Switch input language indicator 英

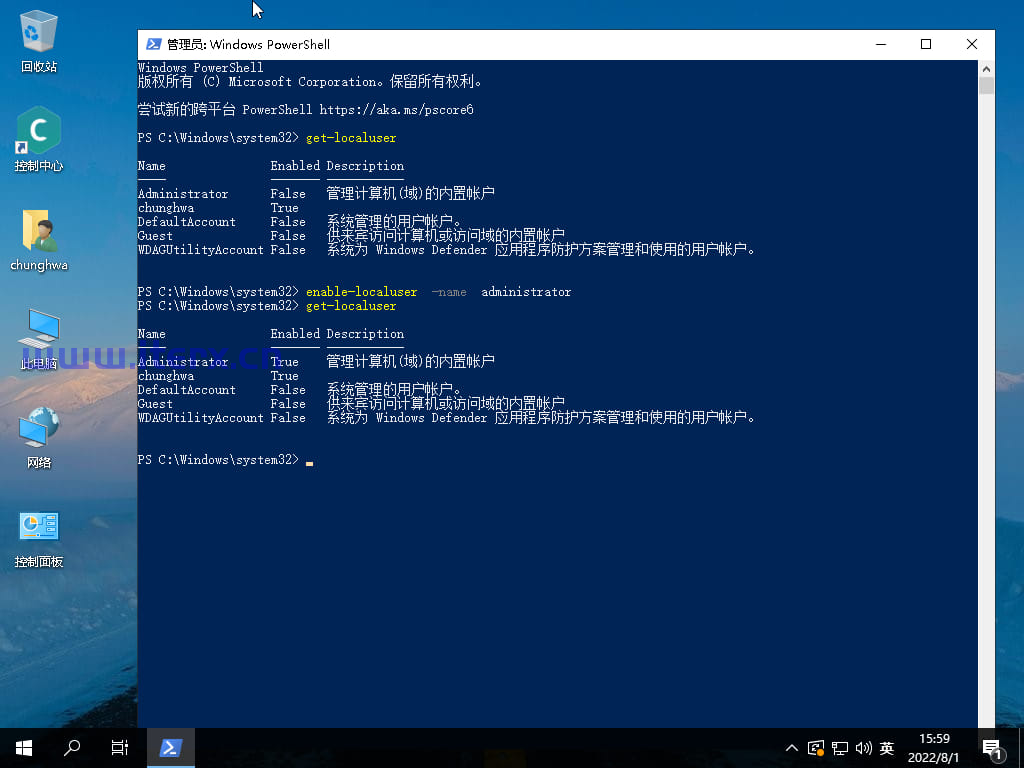click(x=887, y=748)
